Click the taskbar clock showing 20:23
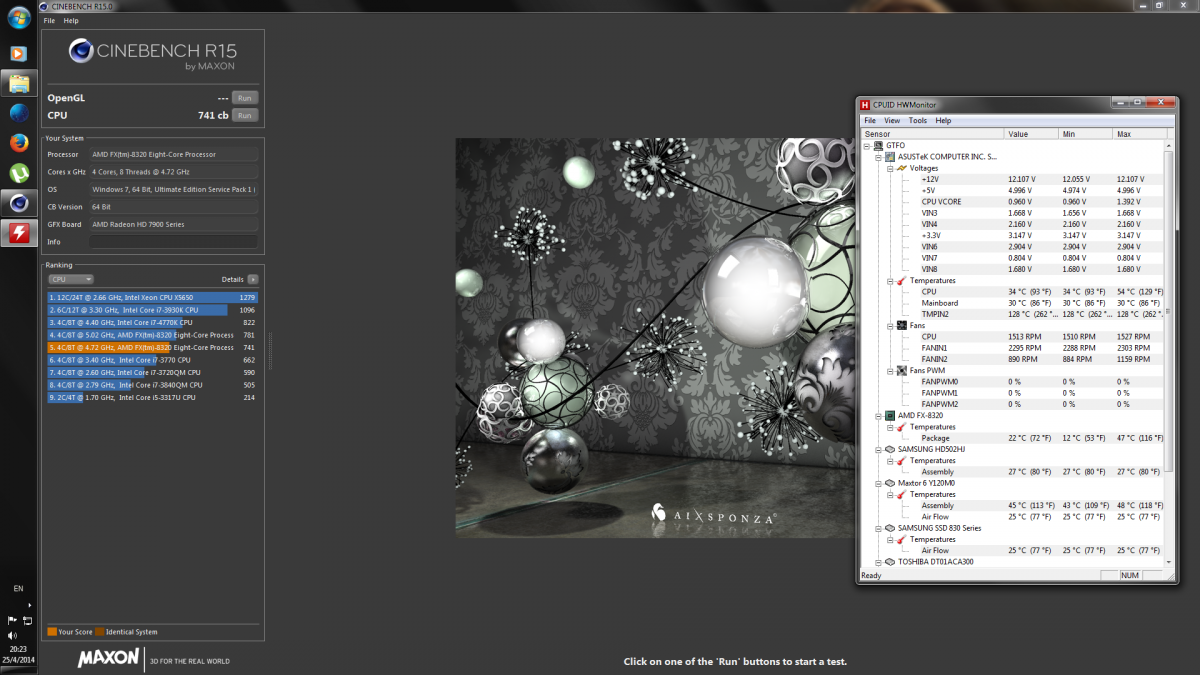Image resolution: width=1200 pixels, height=675 pixels. point(19,648)
